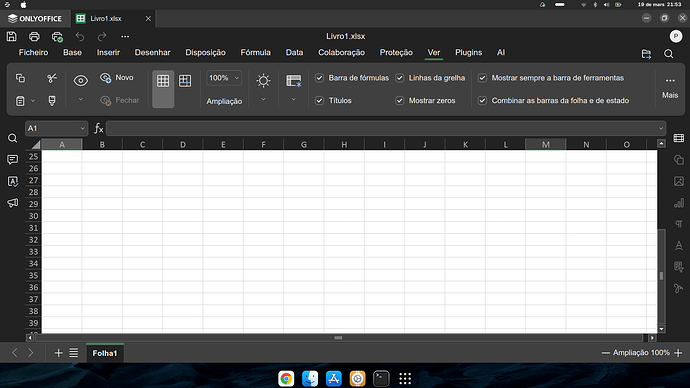The image size is (690, 388).
Task: Save the workbook with the floppy disk icon
Action: pos(11,37)
